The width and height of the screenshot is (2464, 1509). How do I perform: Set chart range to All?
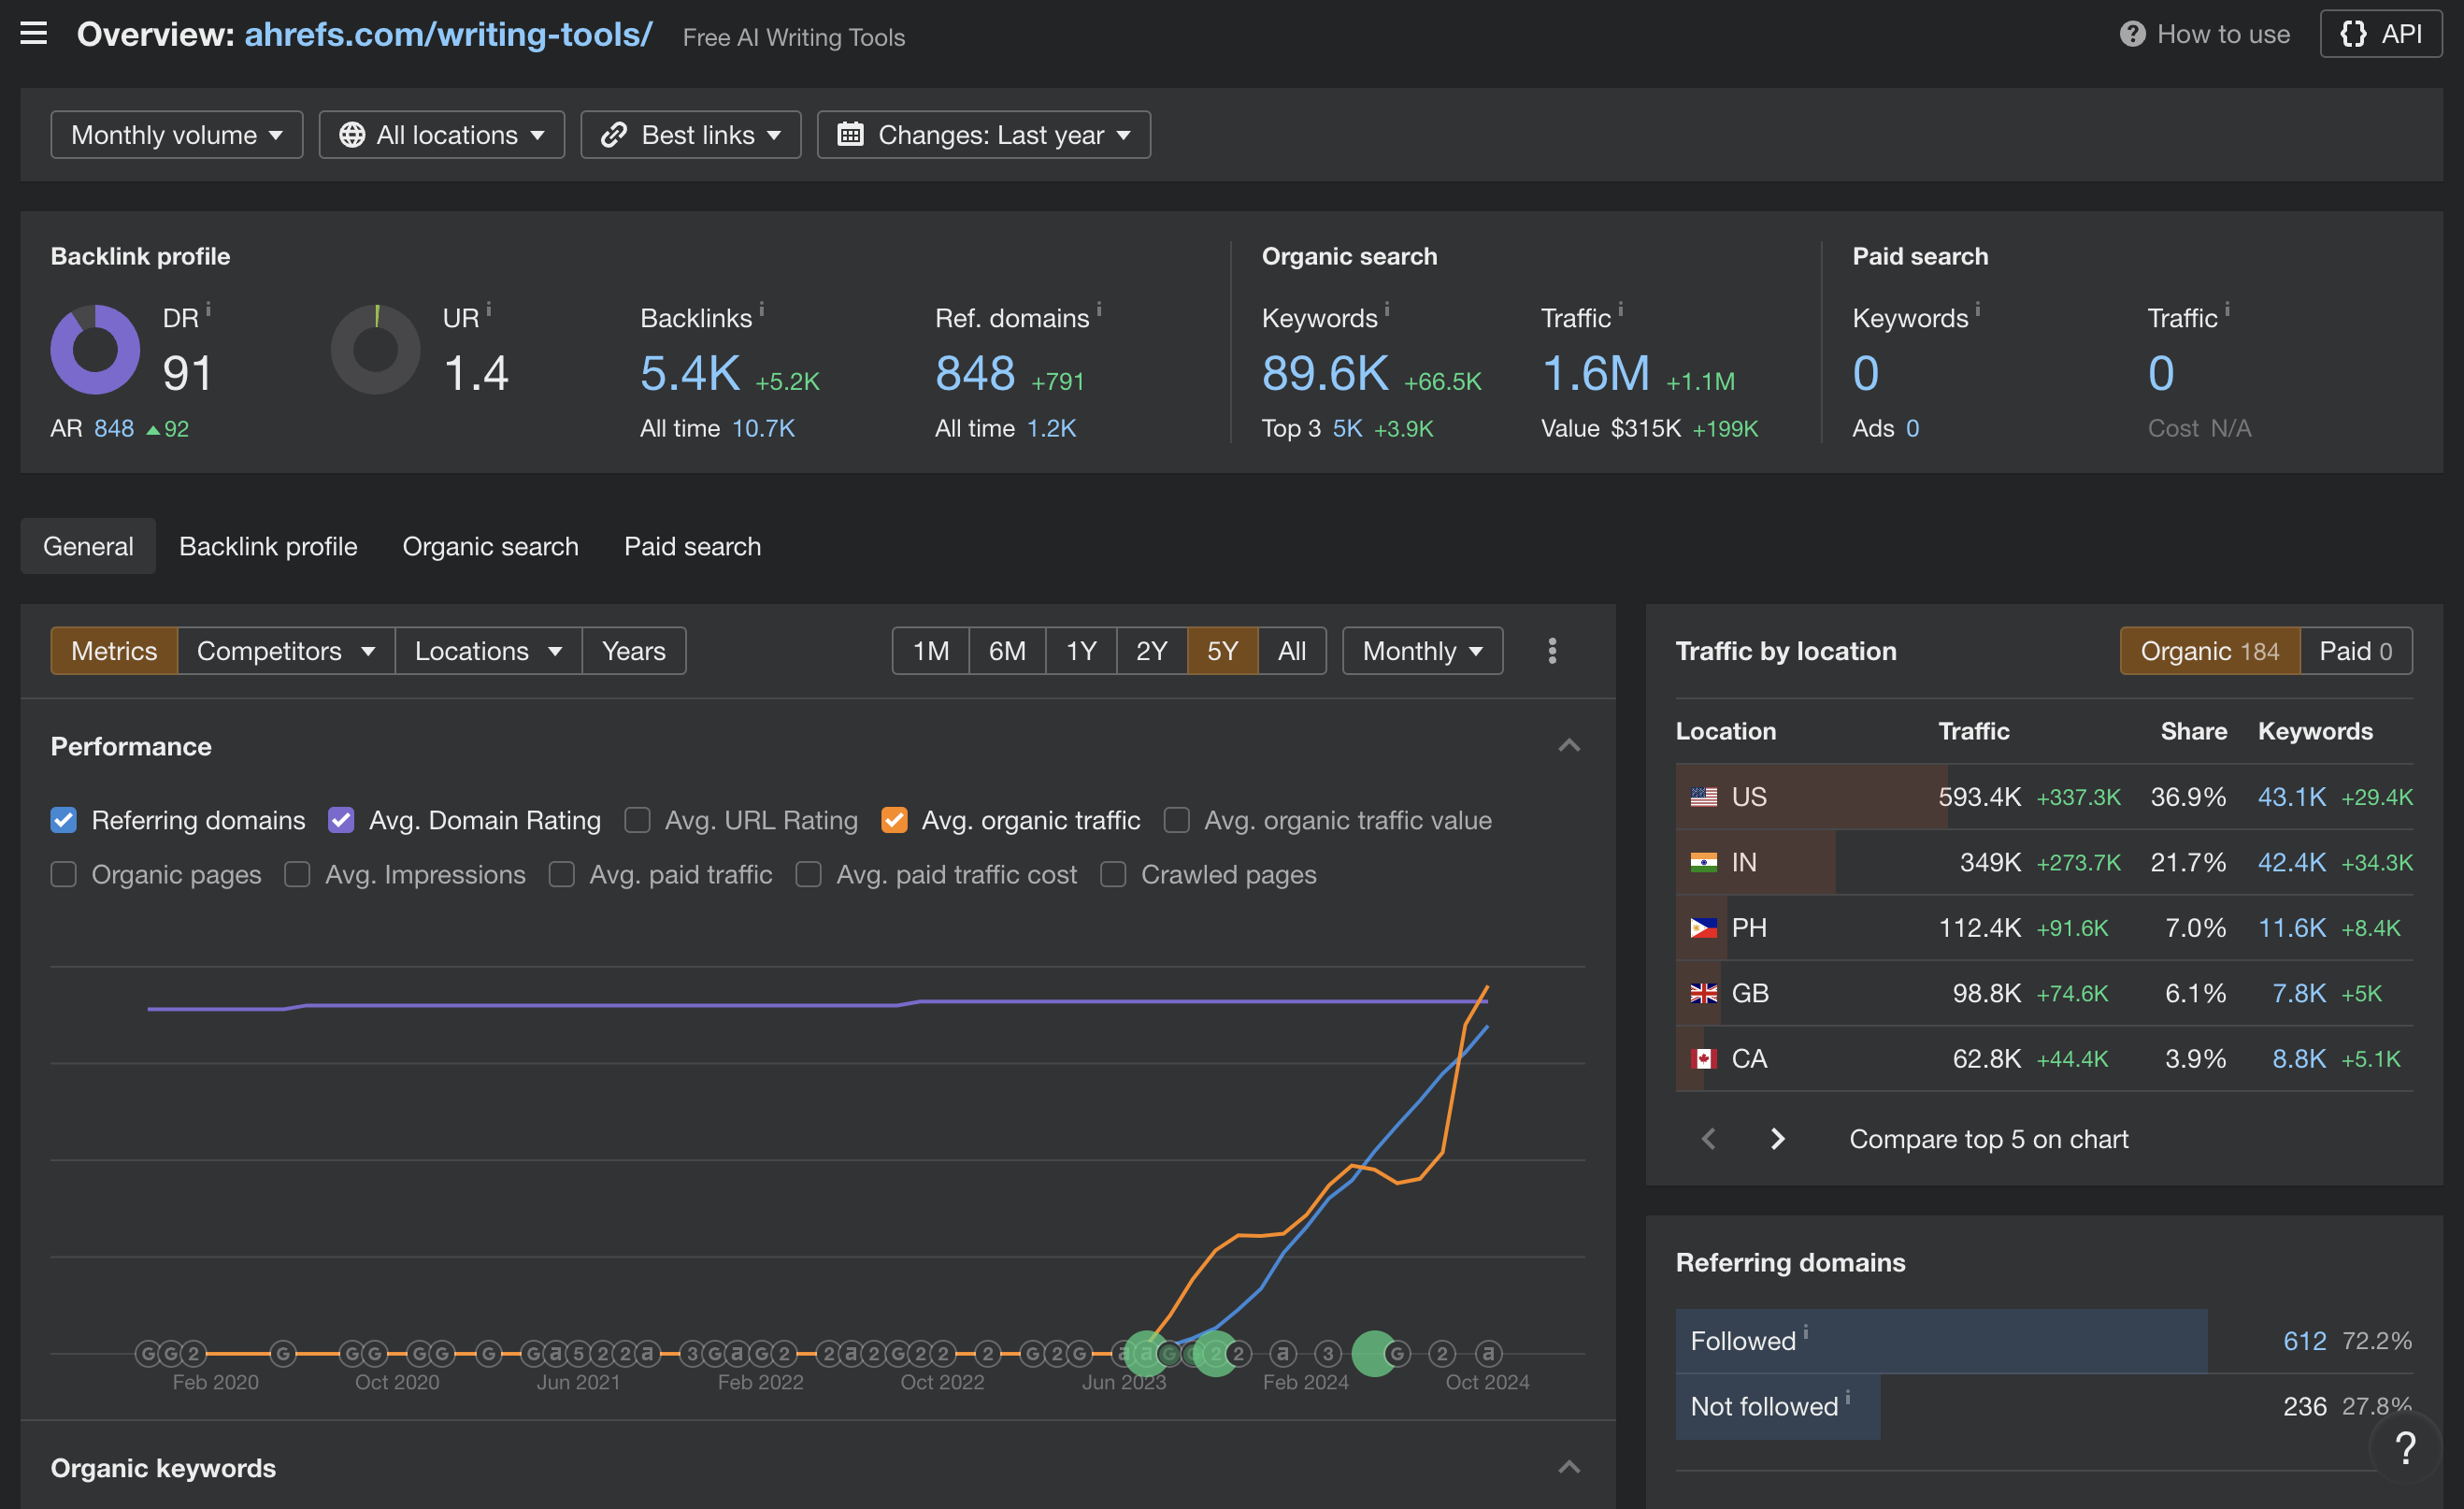pyautogui.click(x=1292, y=651)
